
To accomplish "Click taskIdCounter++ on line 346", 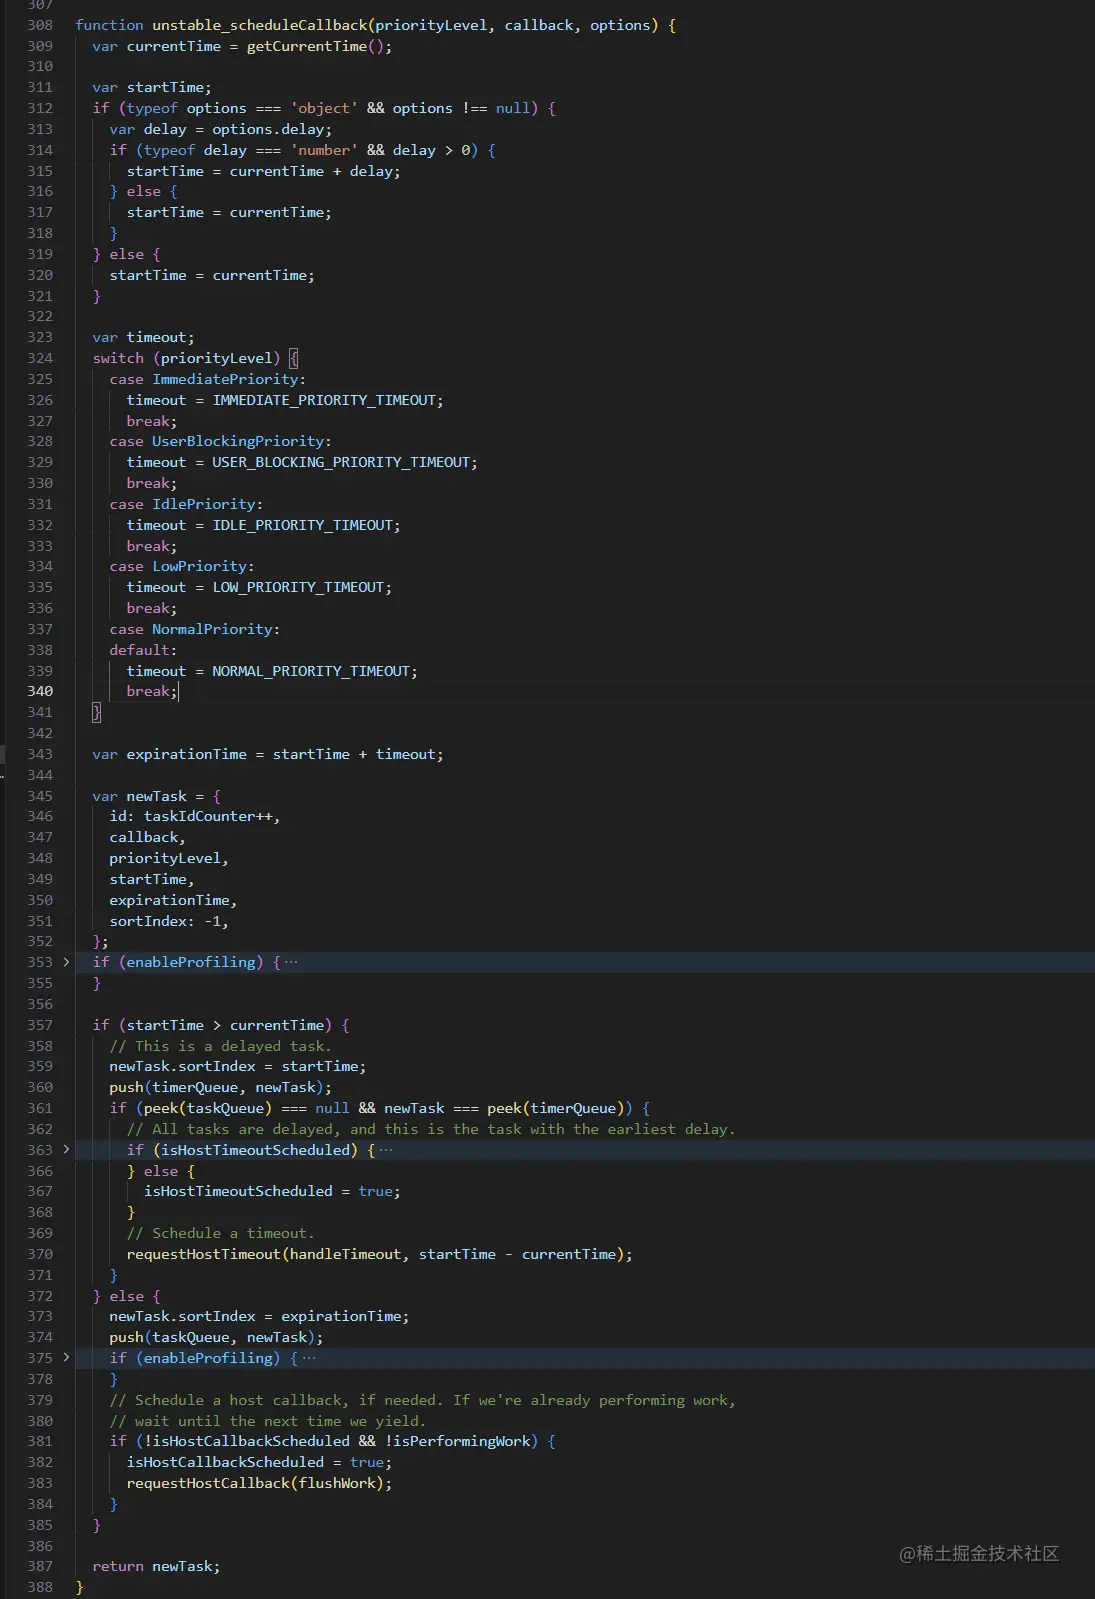I will (208, 816).
